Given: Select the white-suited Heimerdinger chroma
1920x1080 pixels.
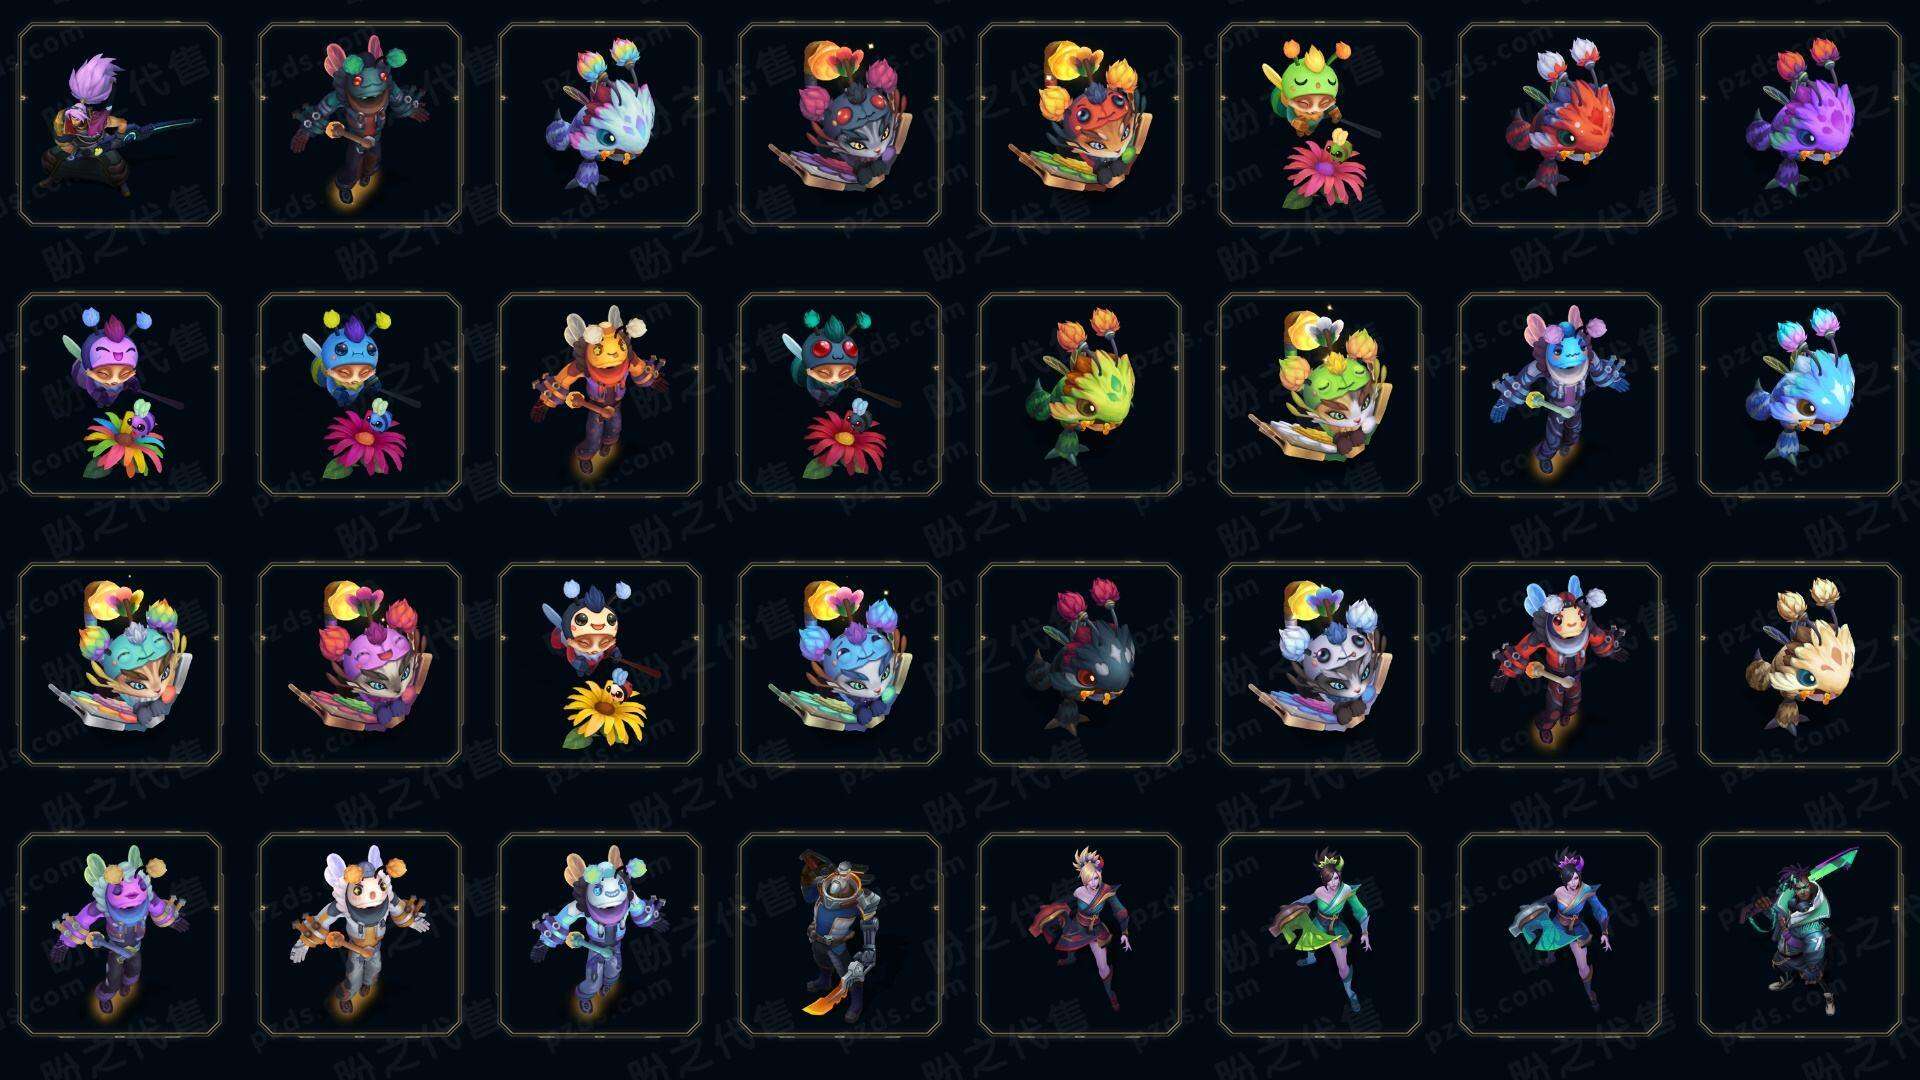Looking at the screenshot, I should 360,934.
